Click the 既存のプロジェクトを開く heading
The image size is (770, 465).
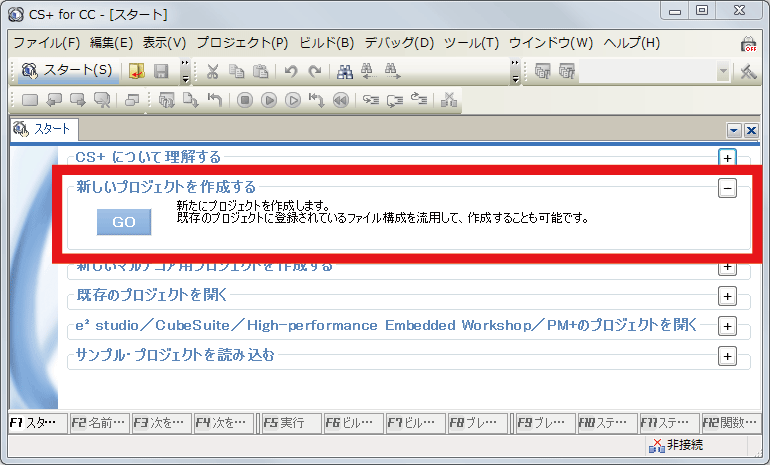[152, 295]
